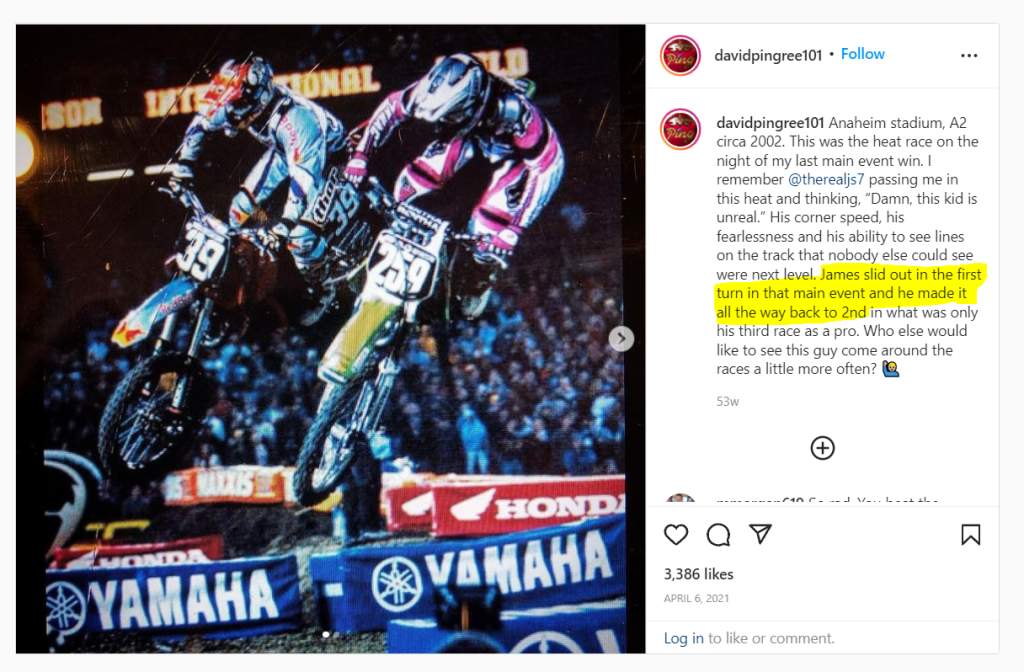Click the header profile avatar of davidpingree101

(x=680, y=56)
